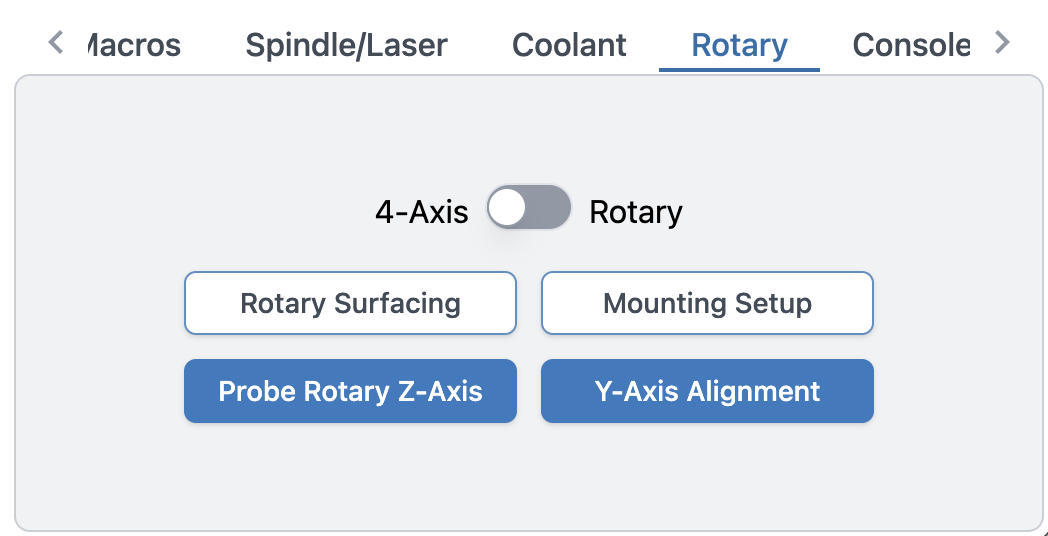The height and width of the screenshot is (536, 1048).
Task: Launch the Y-Axis Alignment wizard
Action: click(x=707, y=391)
